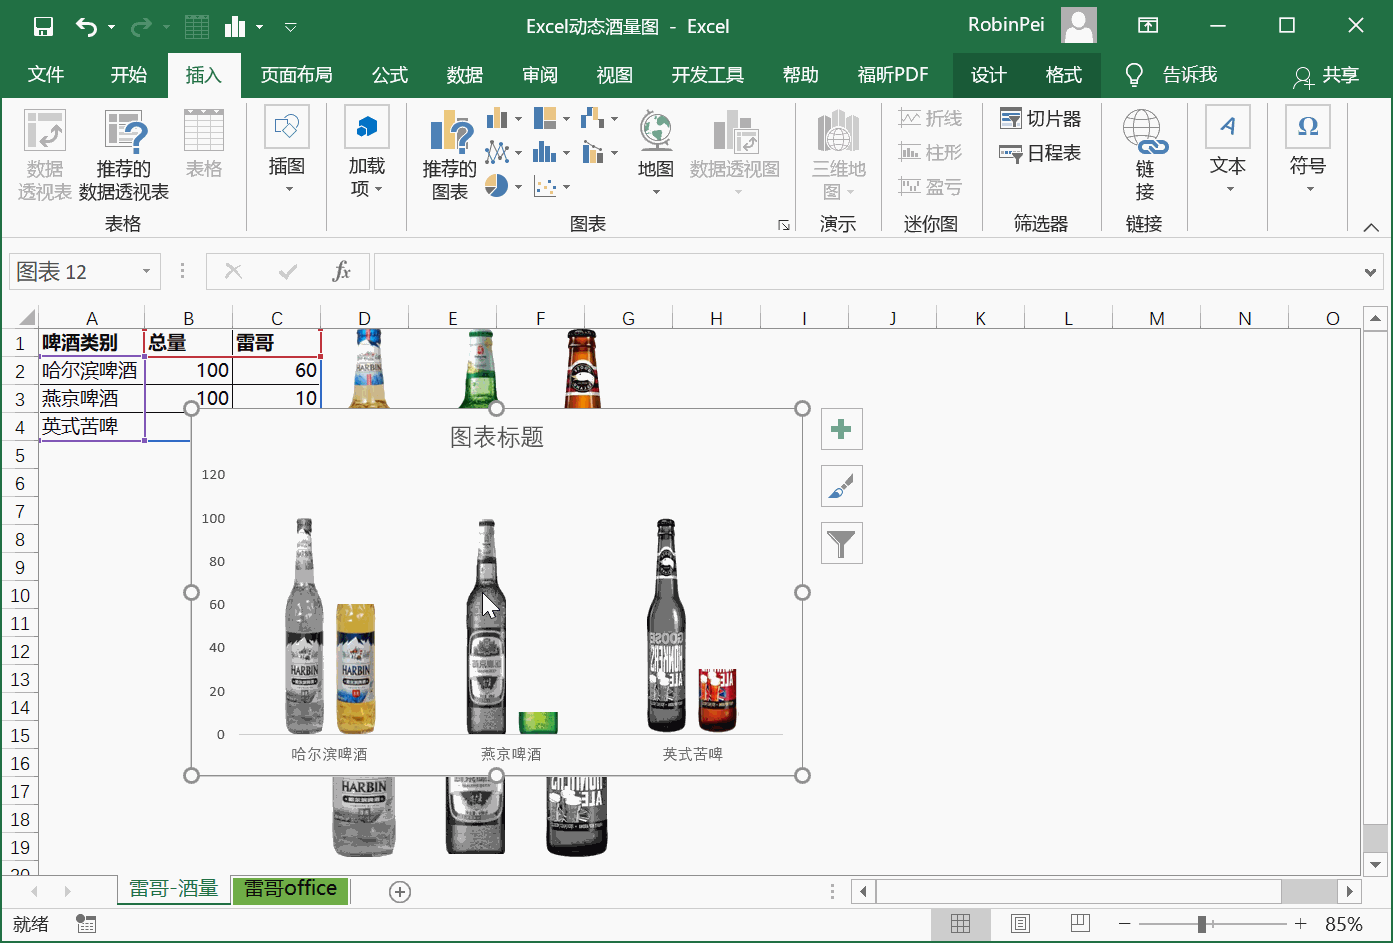
Task: Click the Chart Elements plus button
Action: point(841,430)
